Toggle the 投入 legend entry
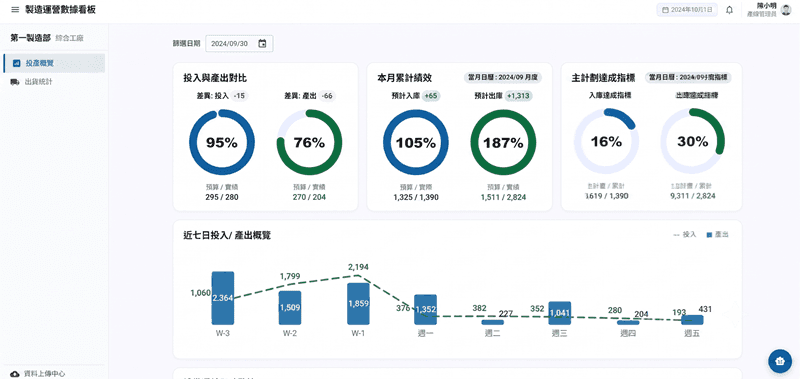 tap(685, 235)
